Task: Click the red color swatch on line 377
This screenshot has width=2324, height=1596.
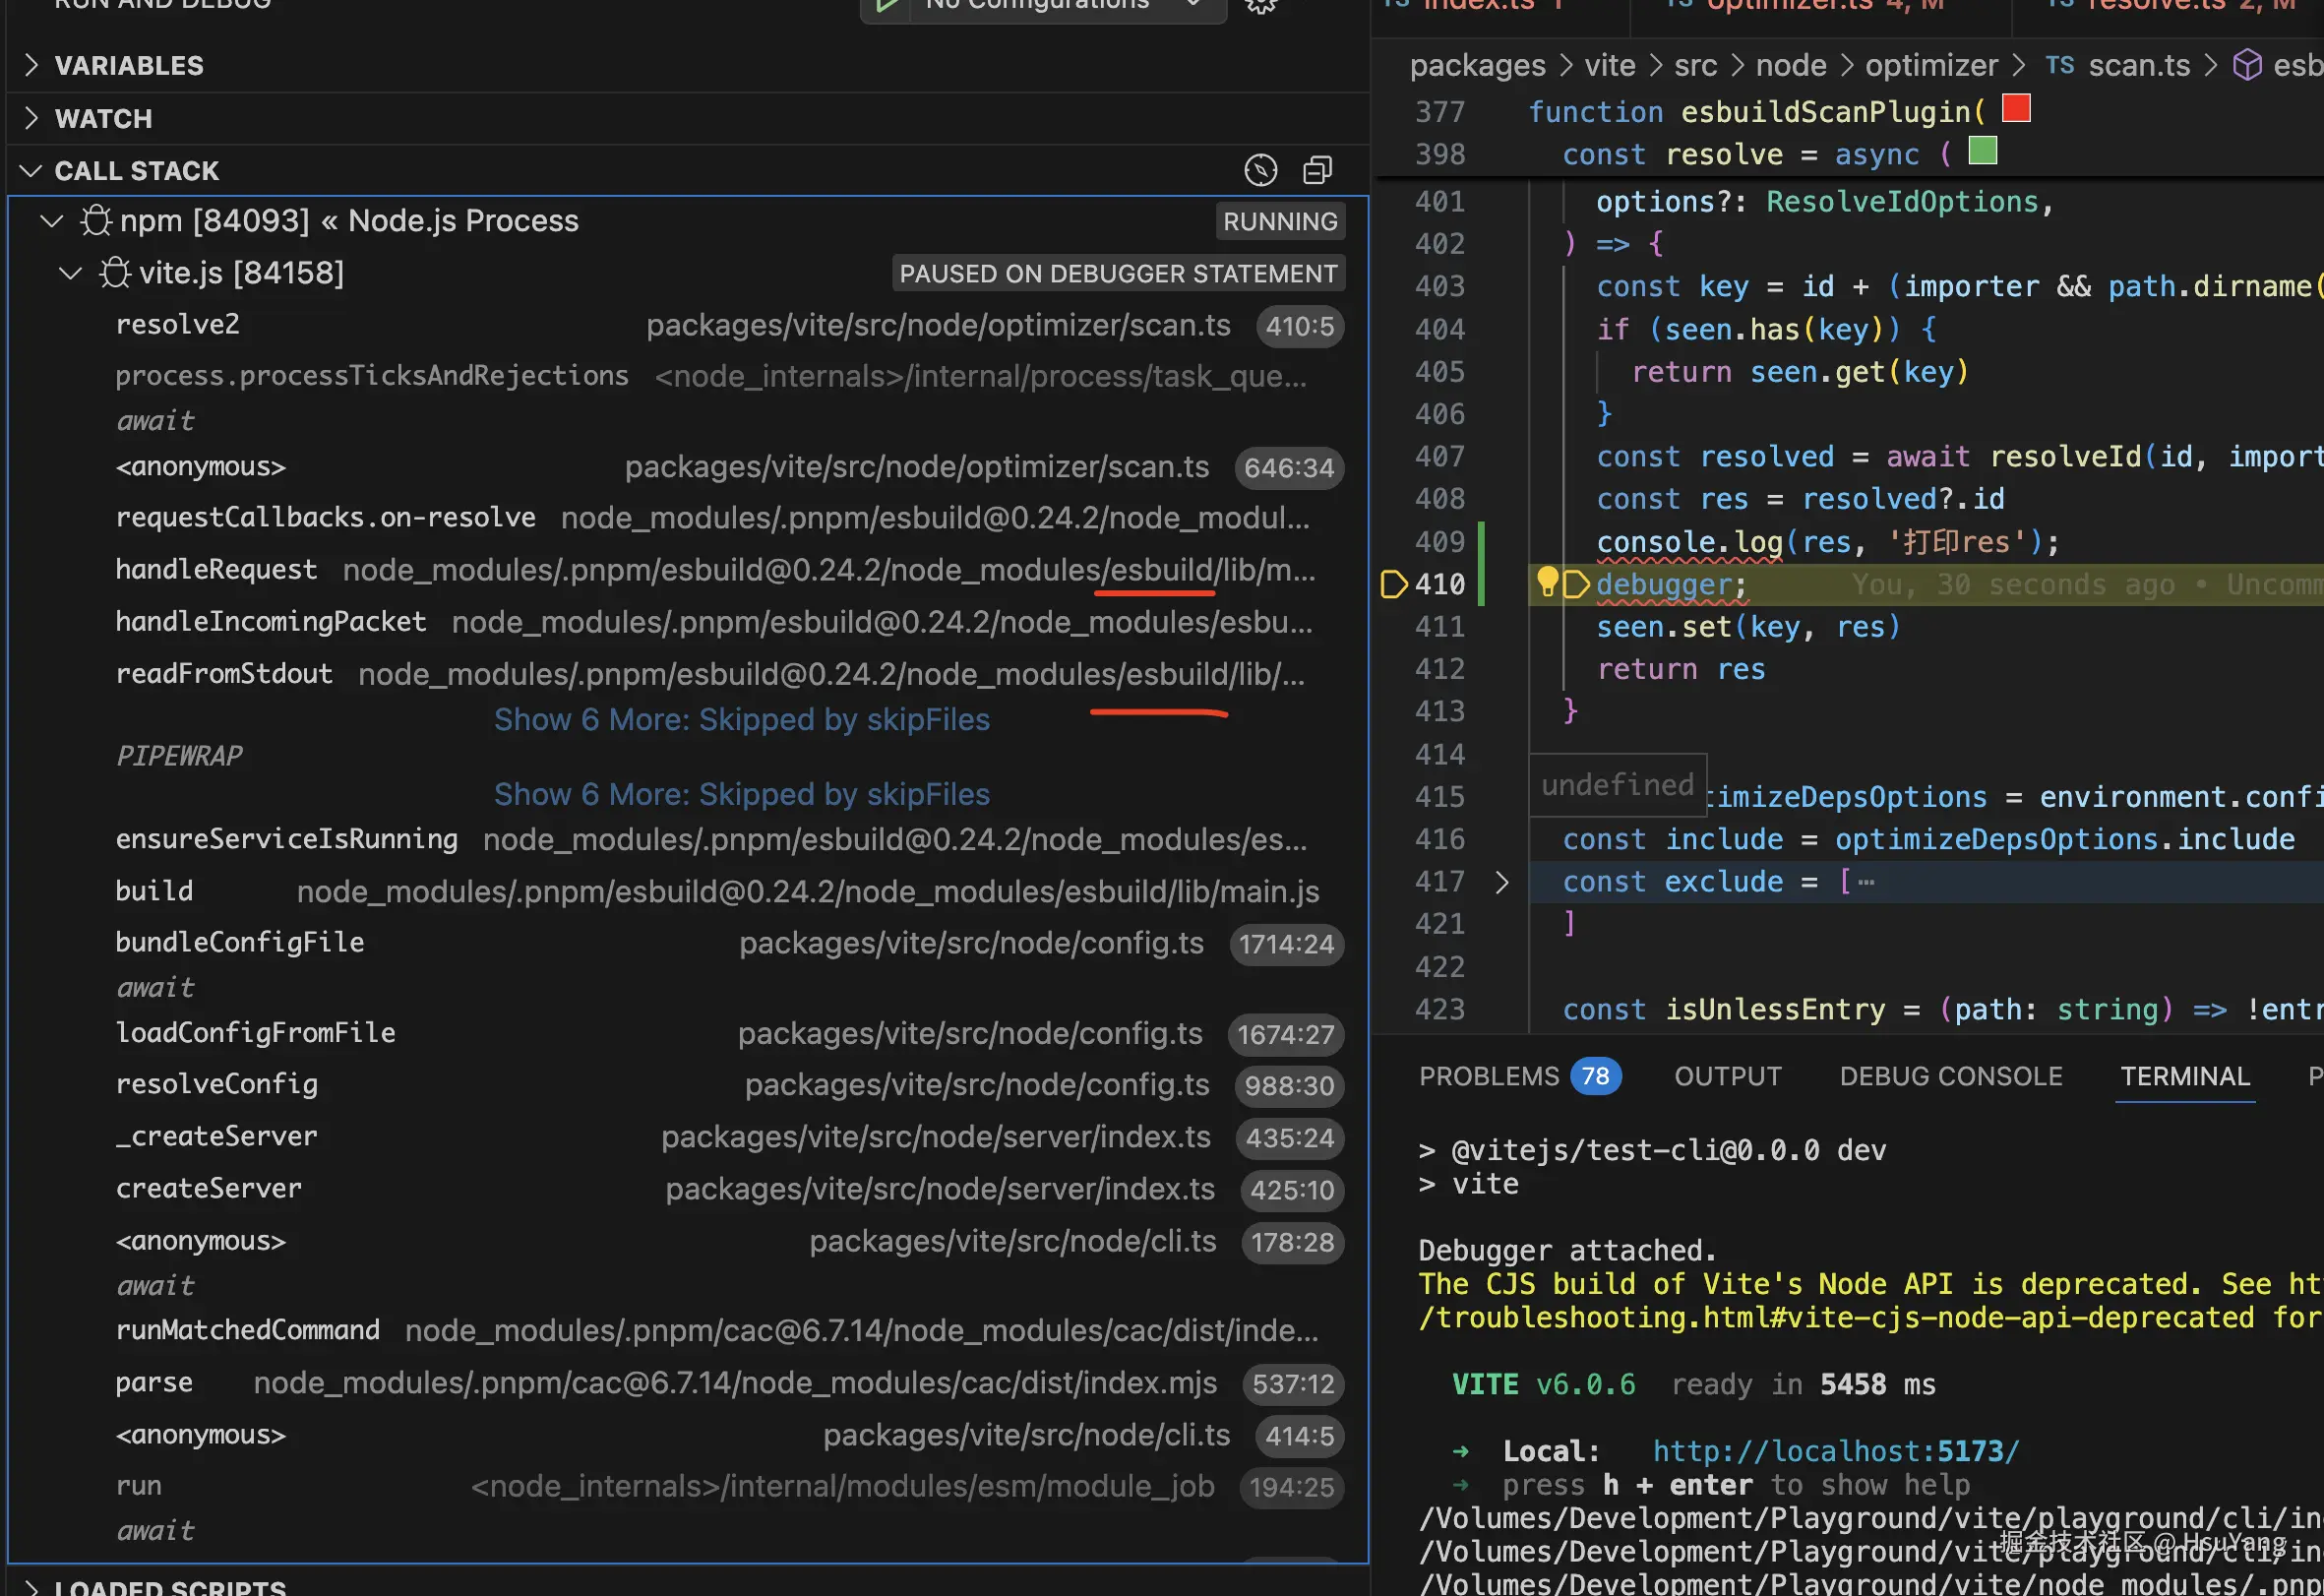Action: (2016, 108)
